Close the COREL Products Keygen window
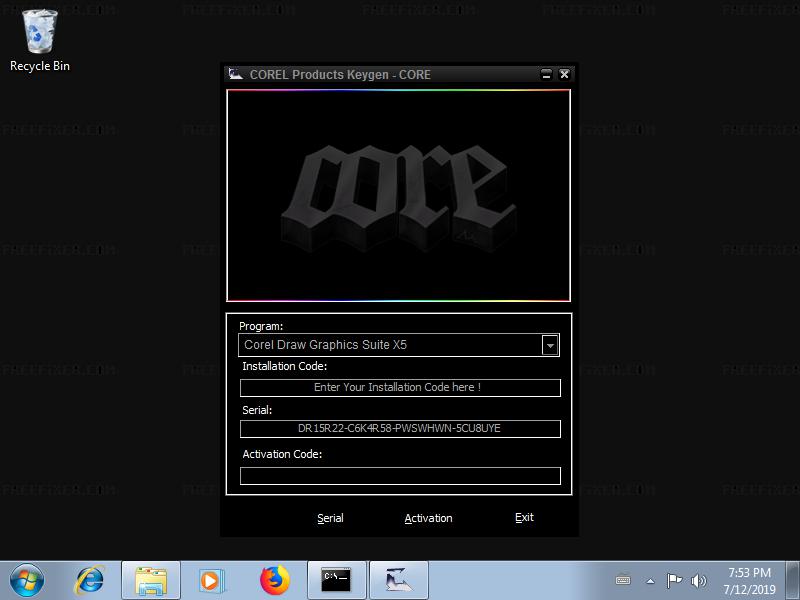The image size is (800, 600). (x=564, y=74)
